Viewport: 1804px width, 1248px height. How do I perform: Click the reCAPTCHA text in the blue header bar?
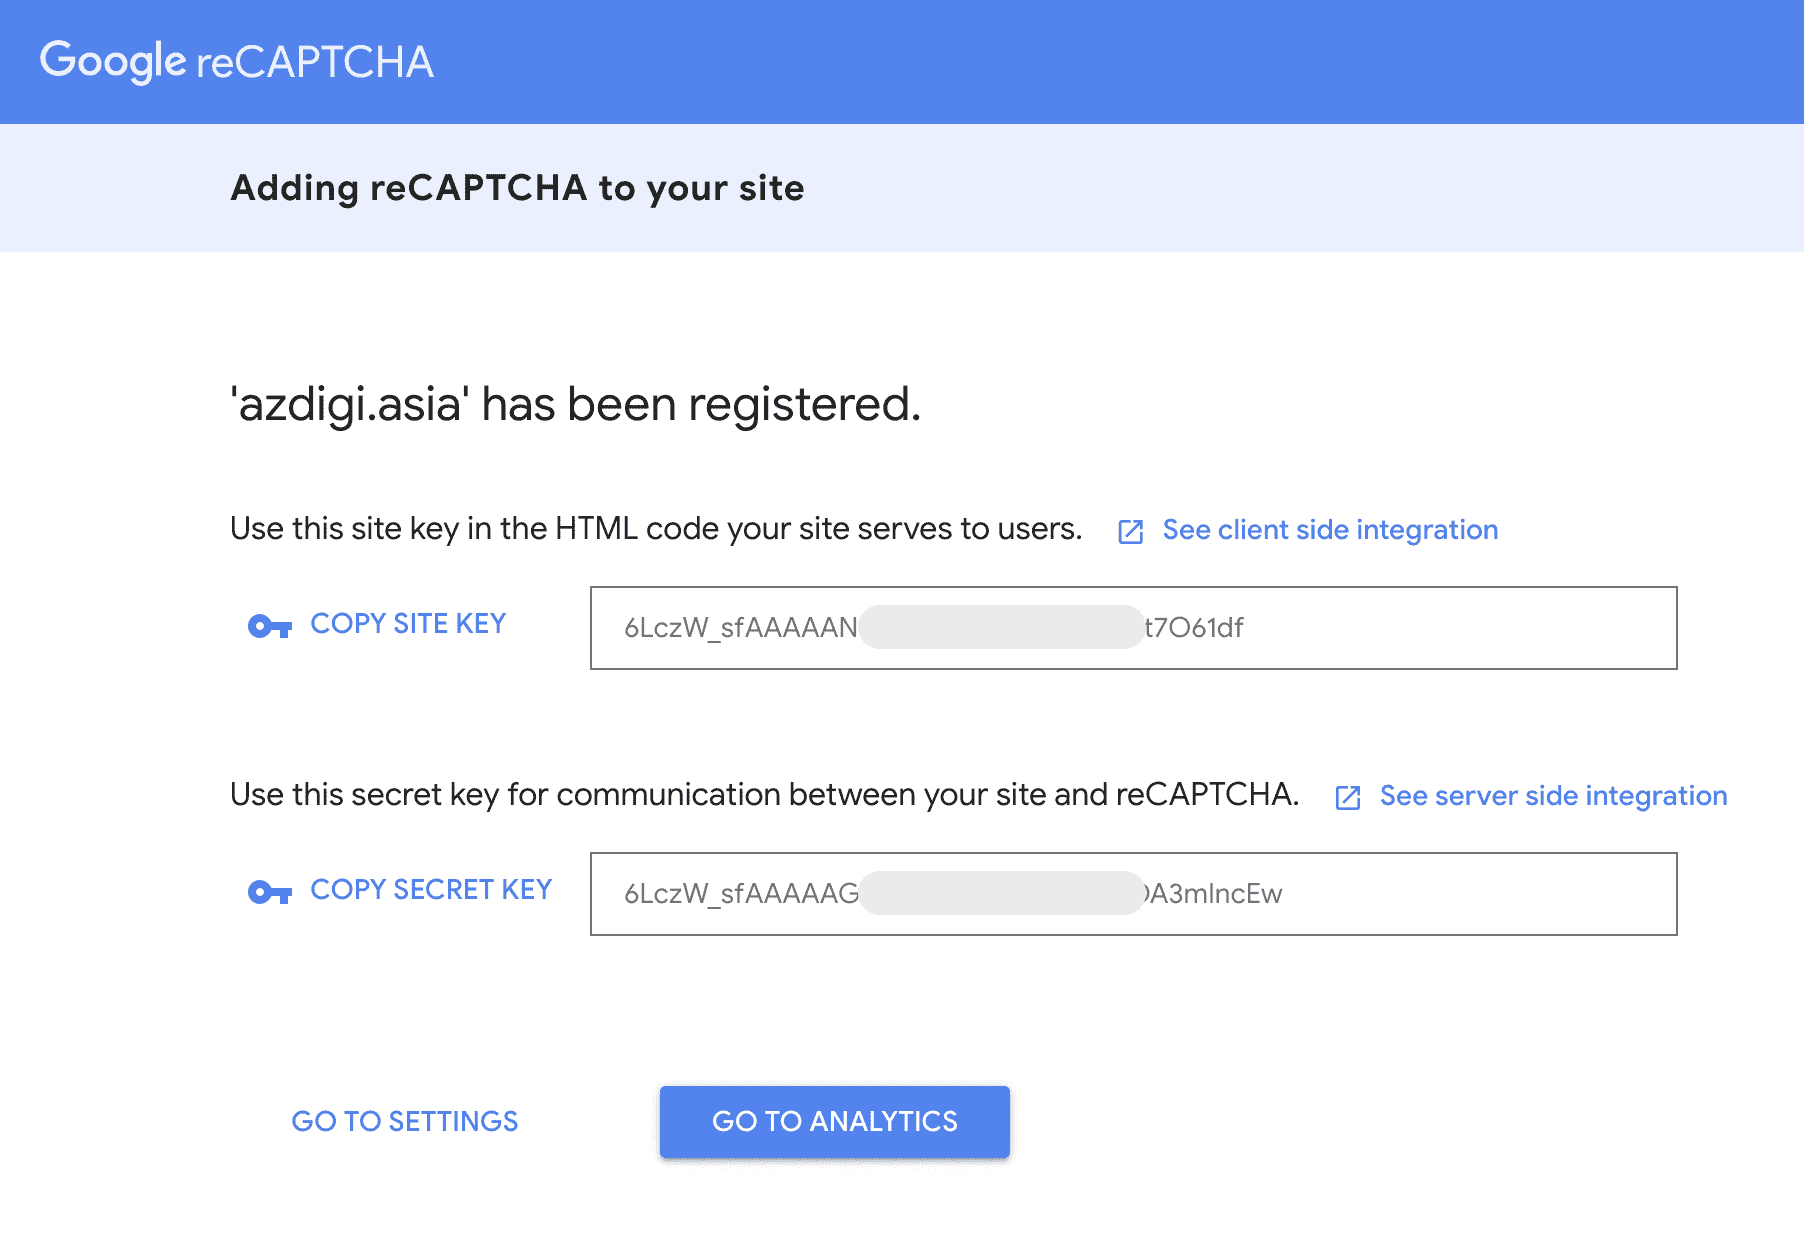point(315,62)
